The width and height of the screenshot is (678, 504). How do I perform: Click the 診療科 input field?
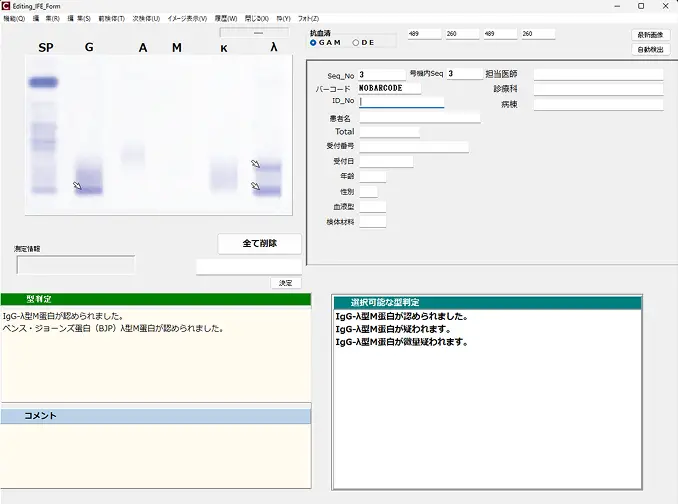[598, 89]
